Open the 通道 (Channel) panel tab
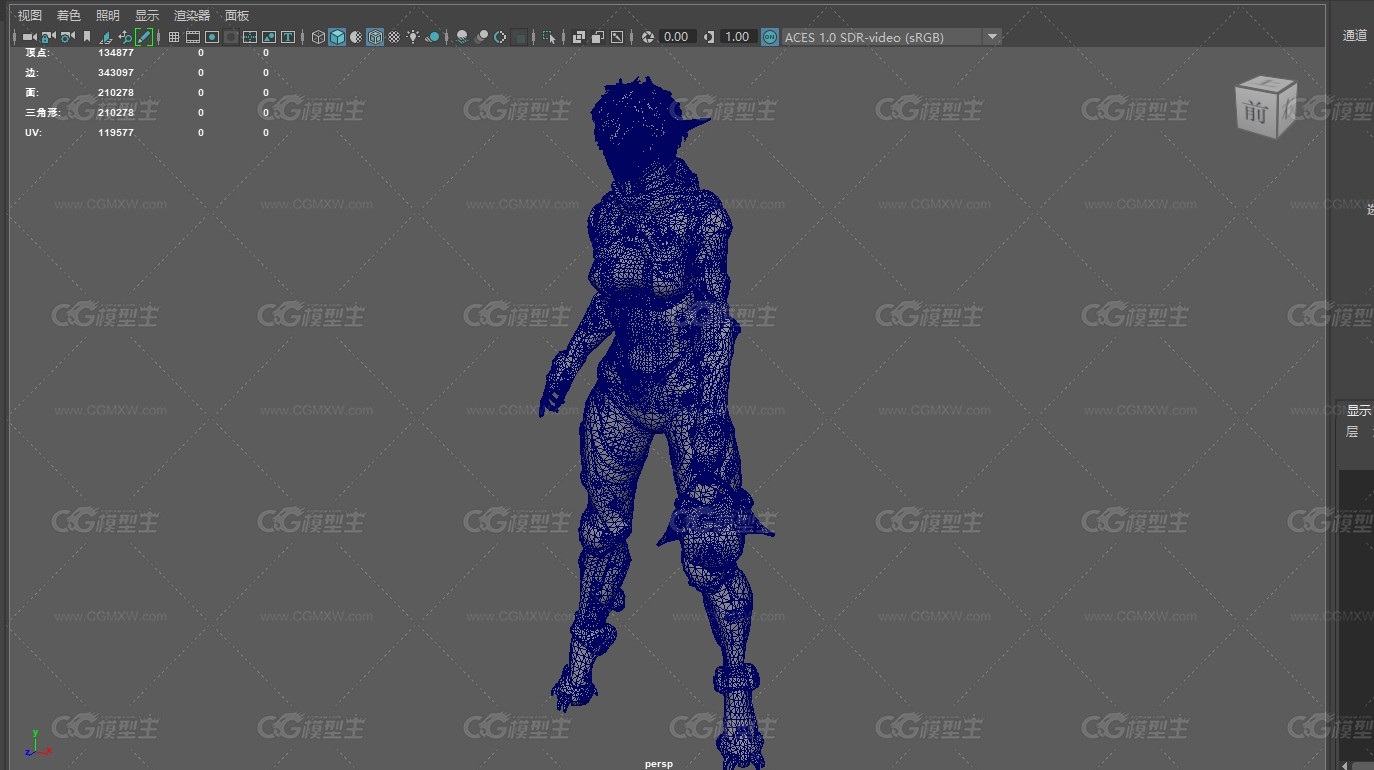1374x770 pixels. coord(1355,36)
